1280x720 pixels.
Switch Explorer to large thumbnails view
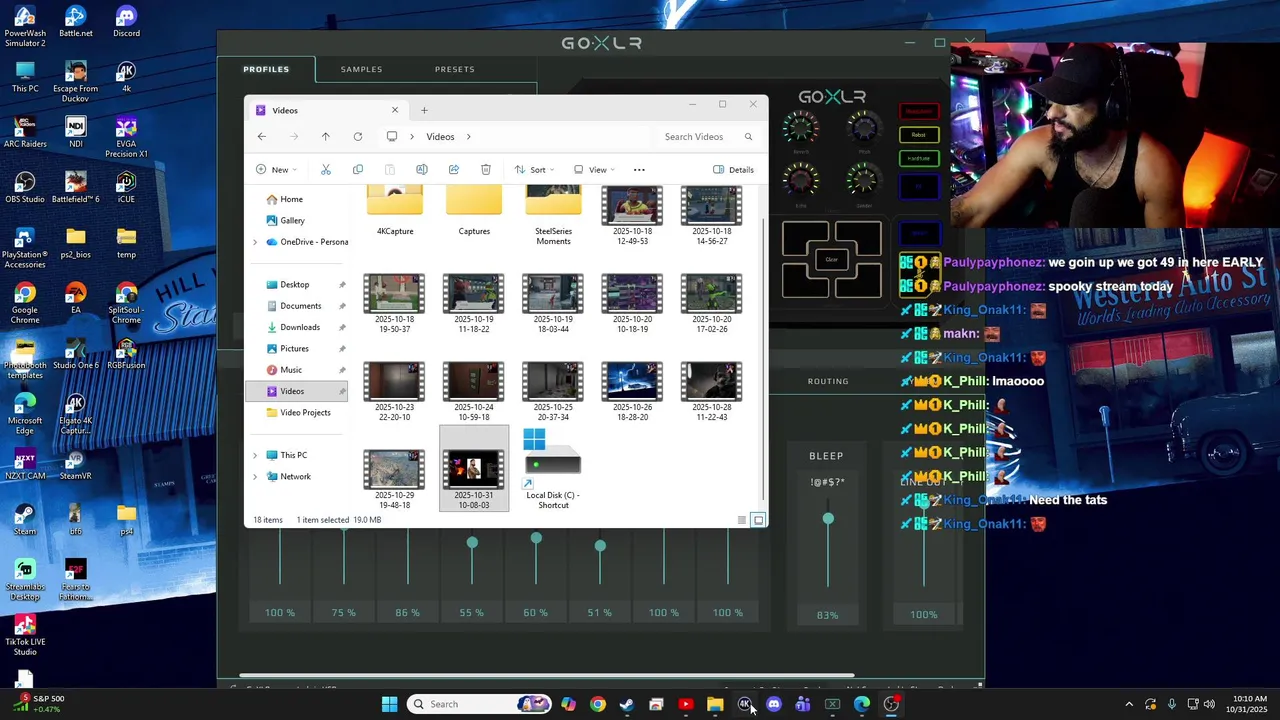[758, 520]
